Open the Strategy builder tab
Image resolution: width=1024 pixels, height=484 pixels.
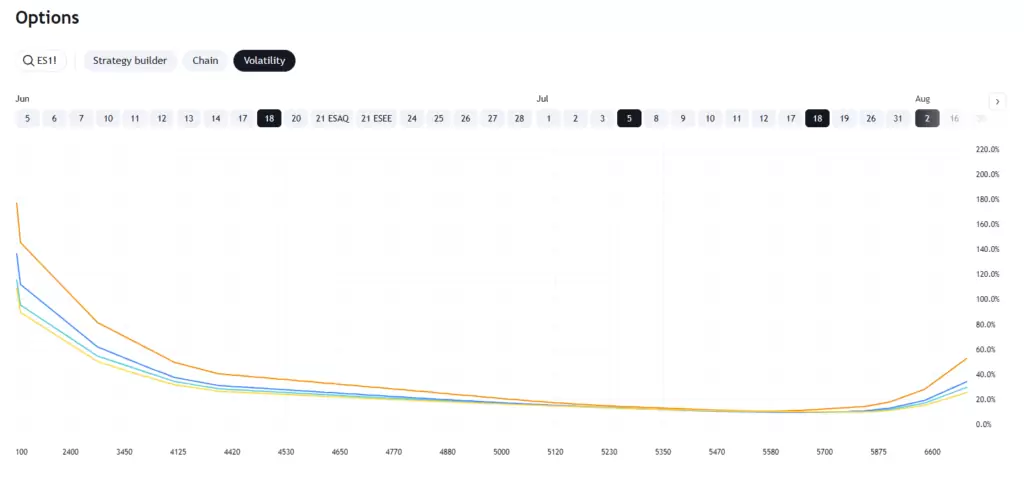pos(130,61)
